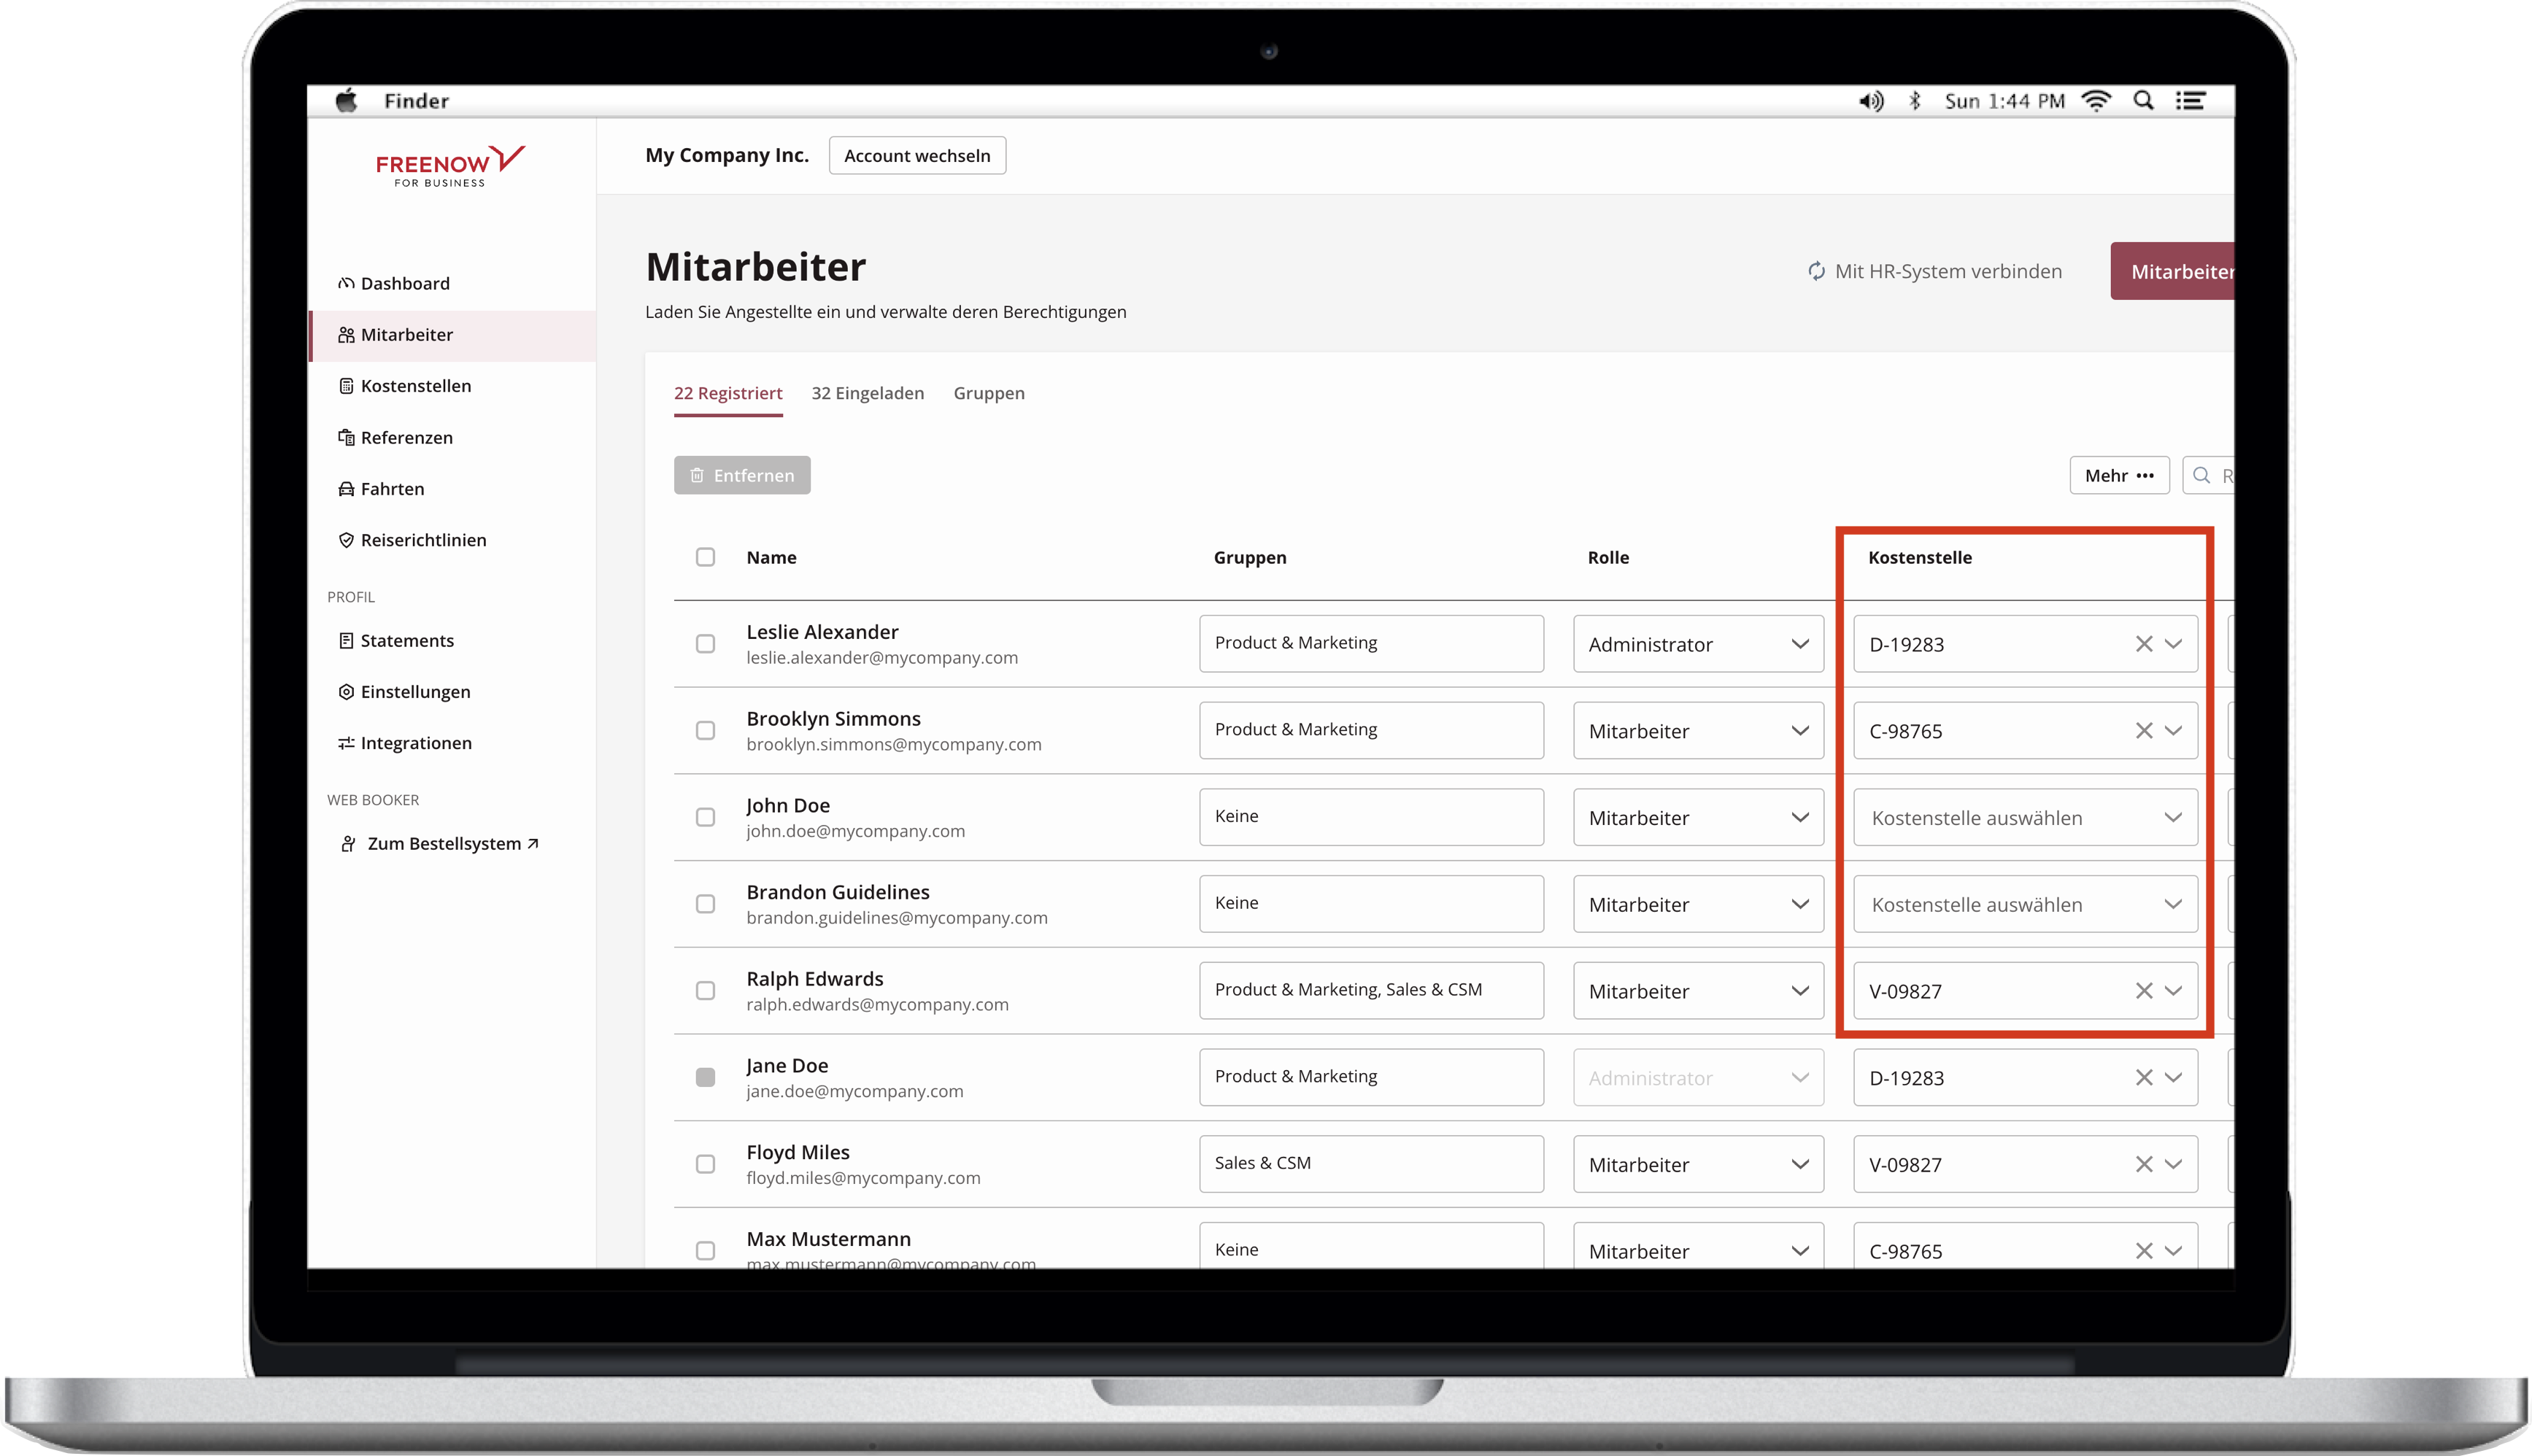The width and height of the screenshot is (2532, 1456).
Task: Click the Name column header
Action: [771, 557]
